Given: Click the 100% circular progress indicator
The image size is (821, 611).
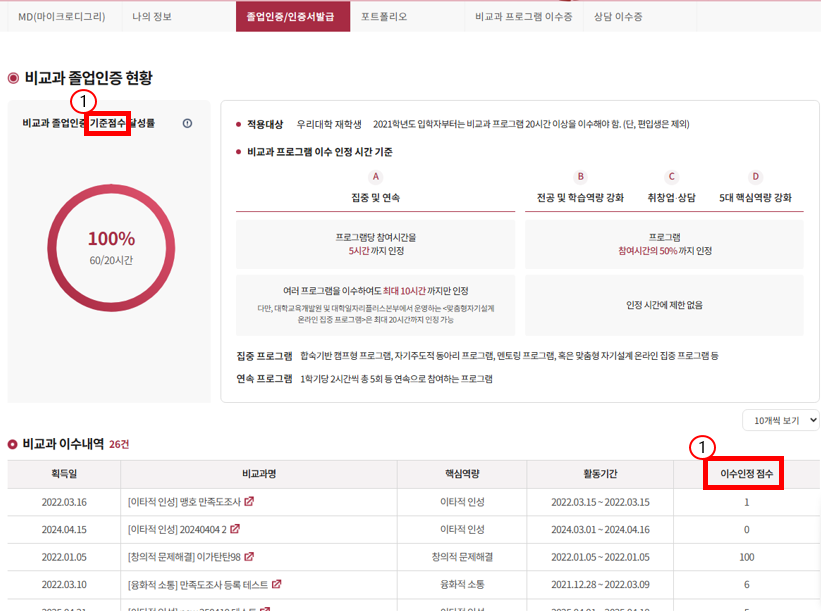Looking at the screenshot, I should (x=111, y=249).
